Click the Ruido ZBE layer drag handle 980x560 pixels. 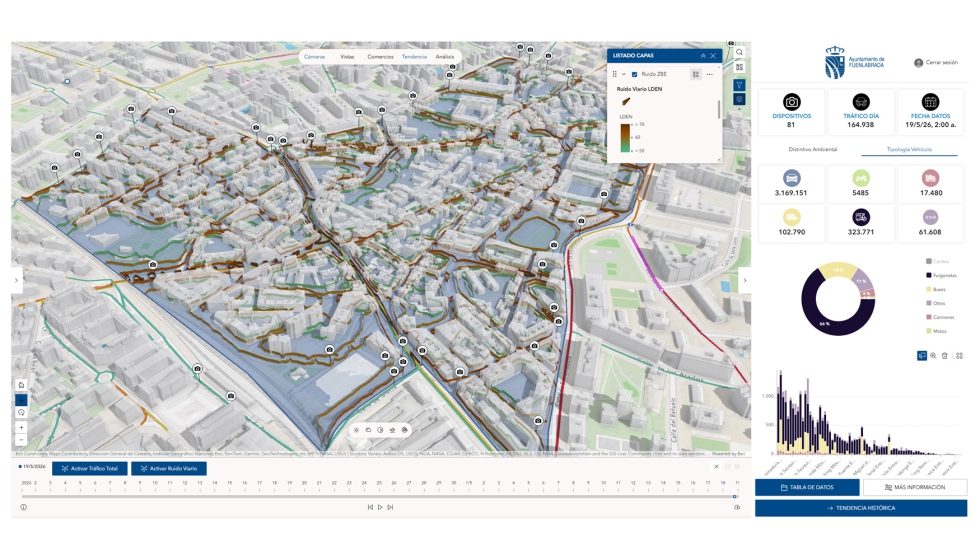click(614, 74)
